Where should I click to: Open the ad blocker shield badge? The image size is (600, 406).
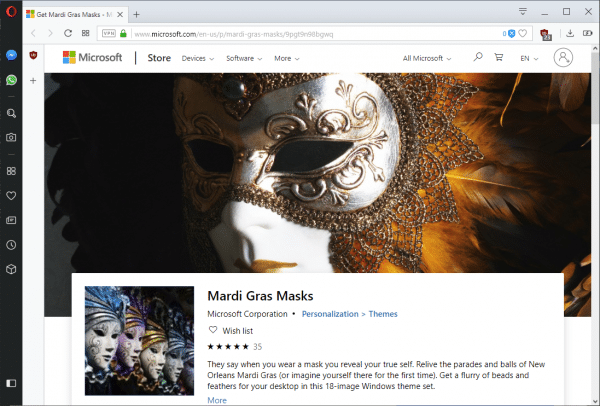click(x=511, y=34)
